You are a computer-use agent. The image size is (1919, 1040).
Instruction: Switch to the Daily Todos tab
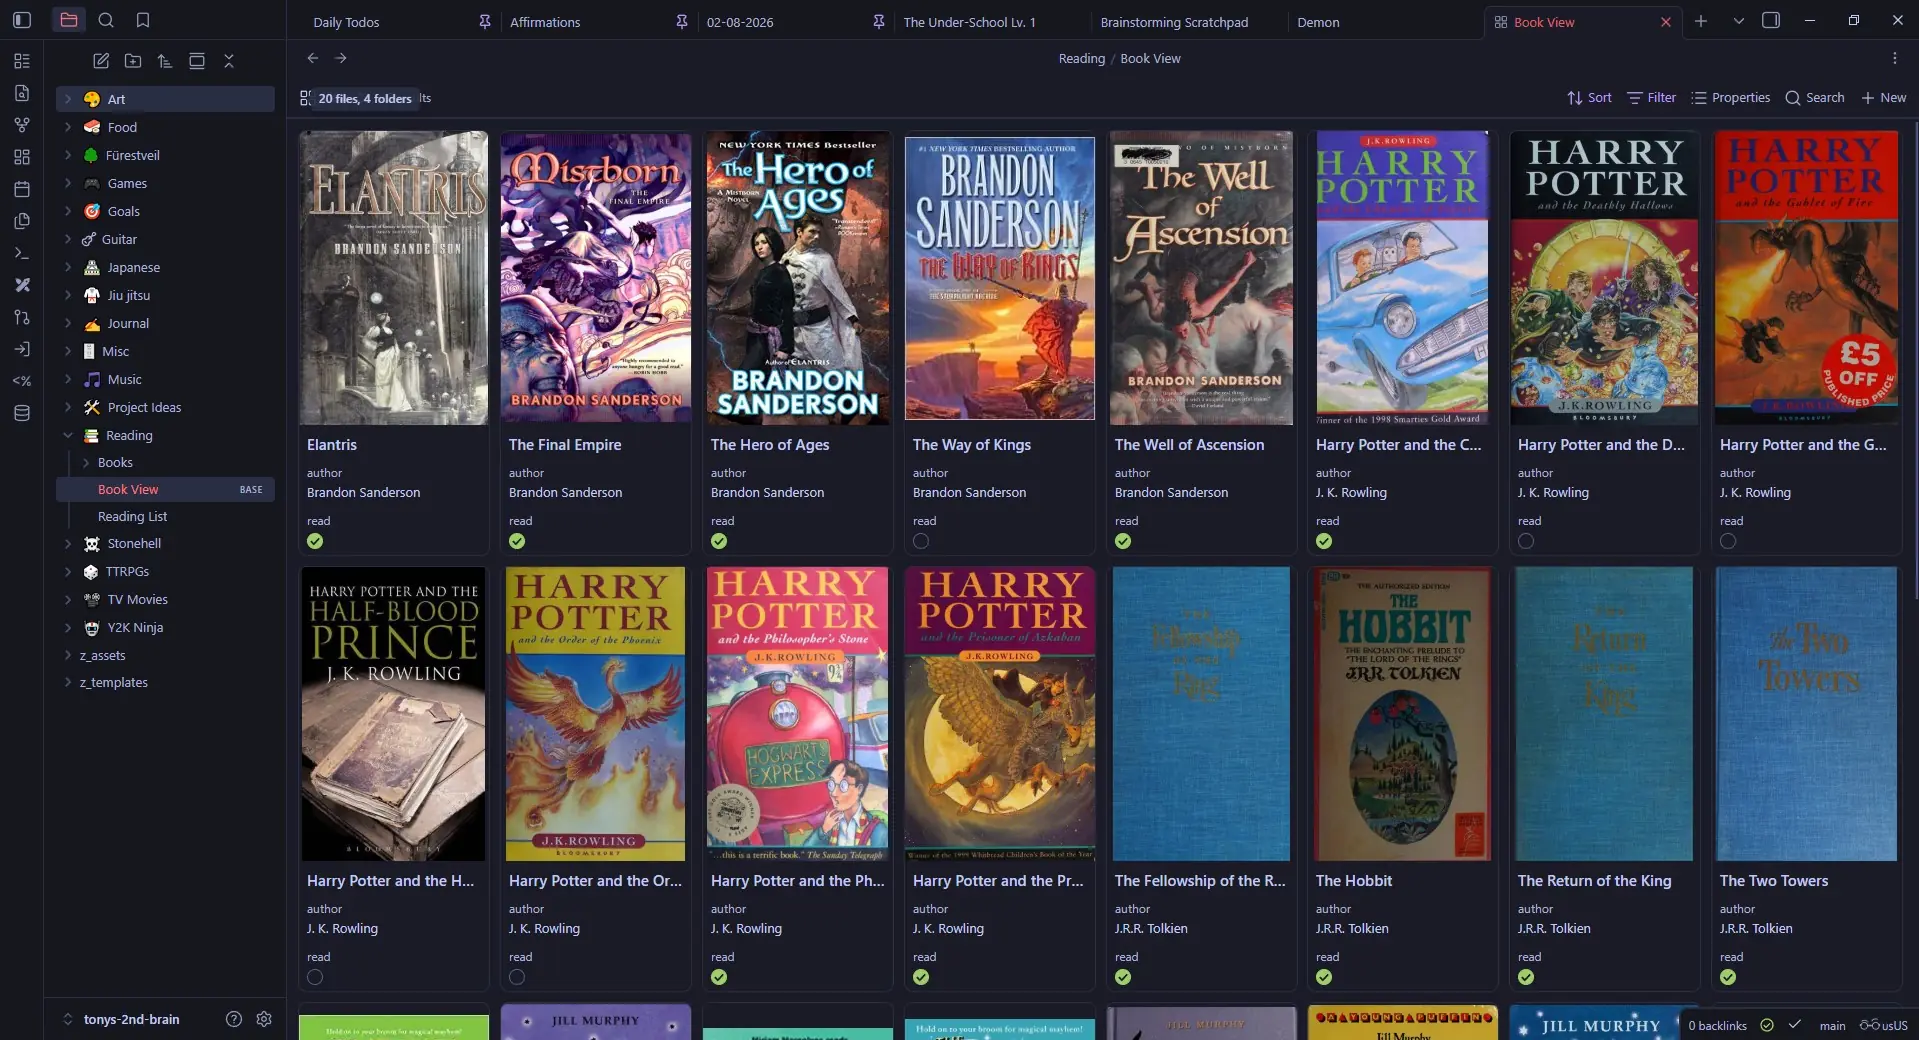click(344, 21)
